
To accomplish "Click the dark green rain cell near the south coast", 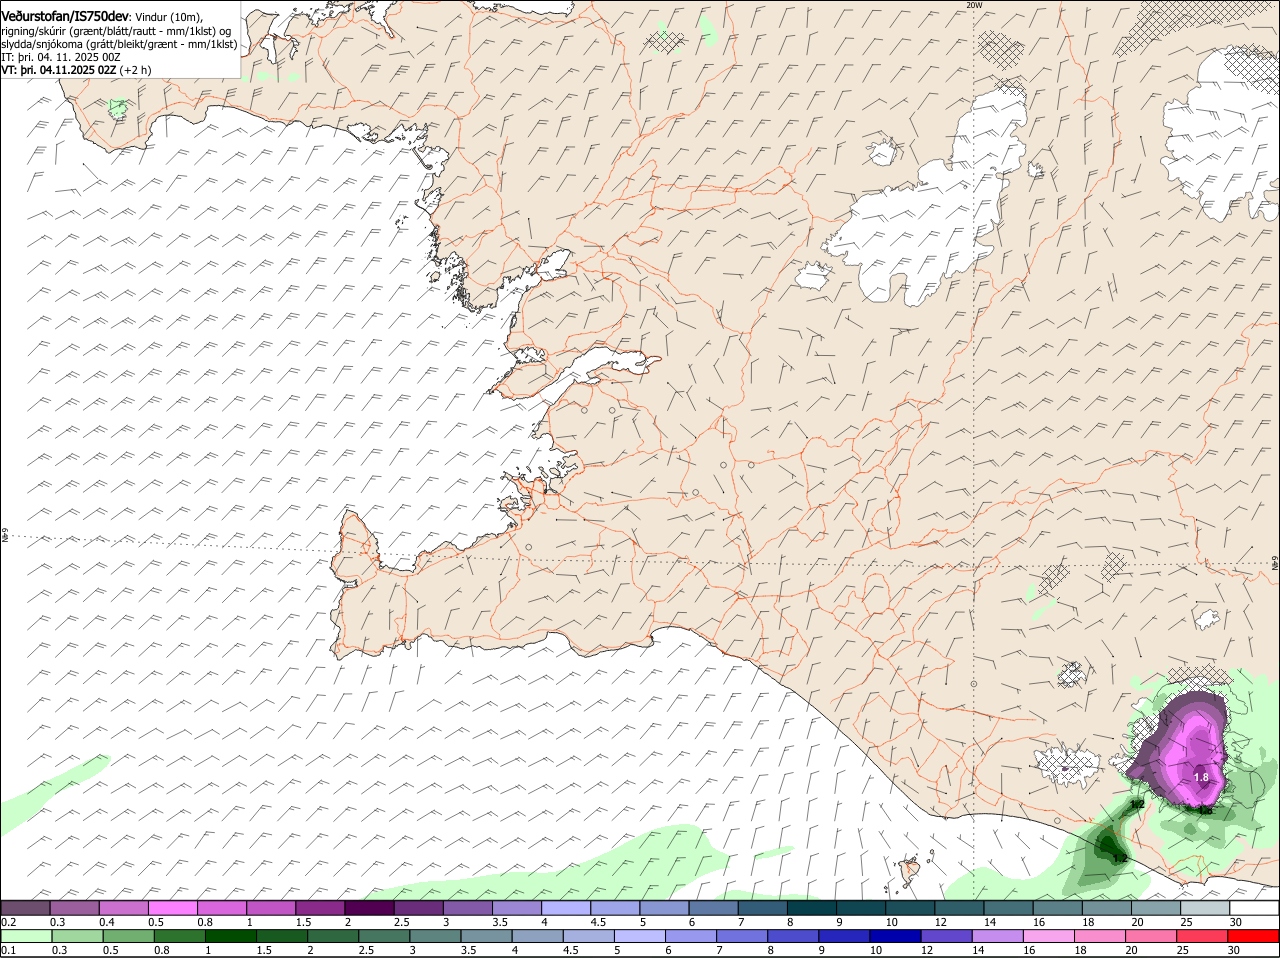I will click(1110, 848).
